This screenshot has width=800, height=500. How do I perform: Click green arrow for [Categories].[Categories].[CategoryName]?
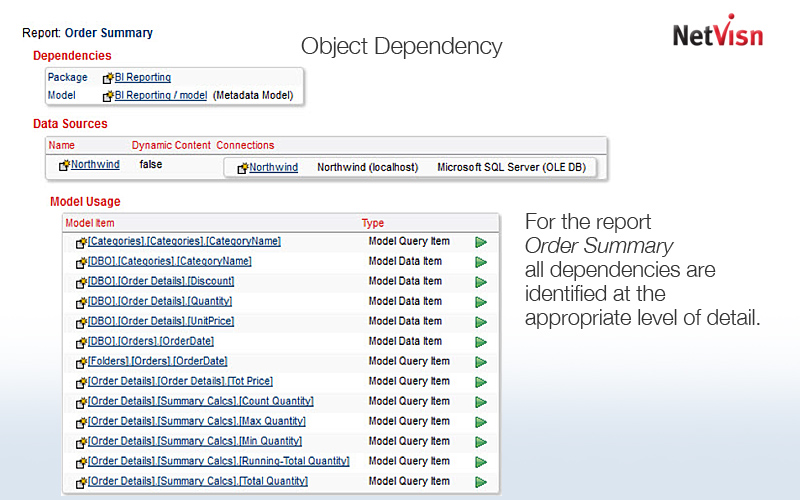point(481,242)
